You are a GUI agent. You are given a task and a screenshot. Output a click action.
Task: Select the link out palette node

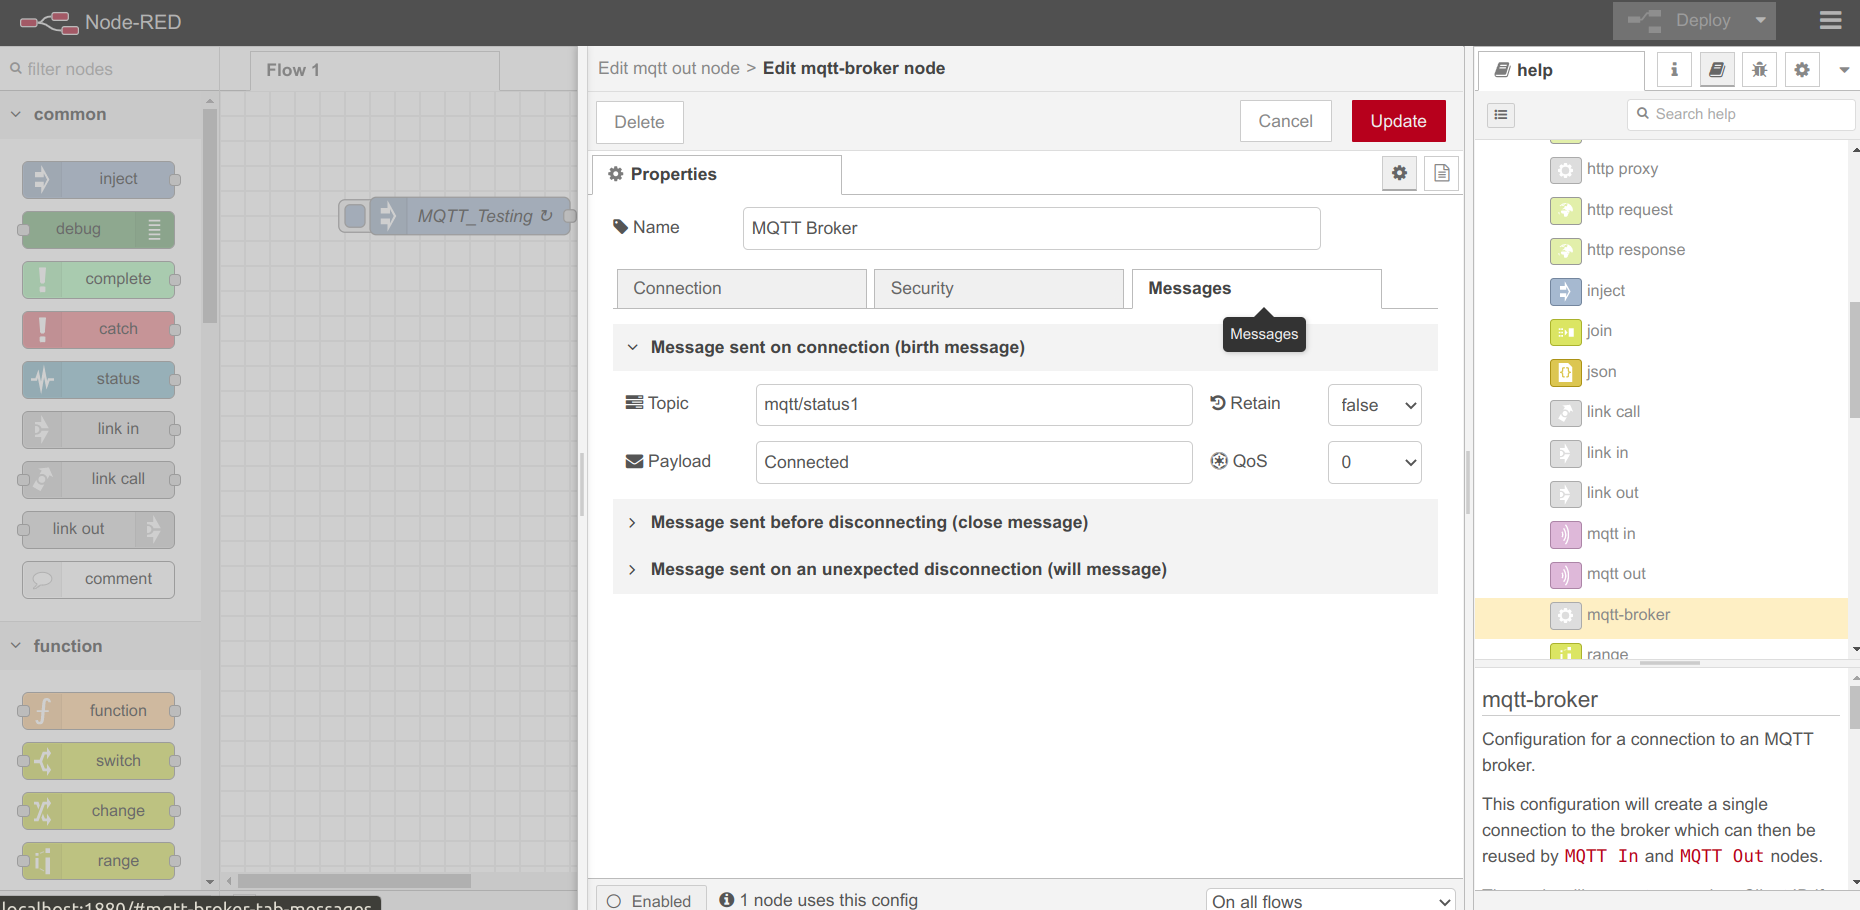coord(99,529)
